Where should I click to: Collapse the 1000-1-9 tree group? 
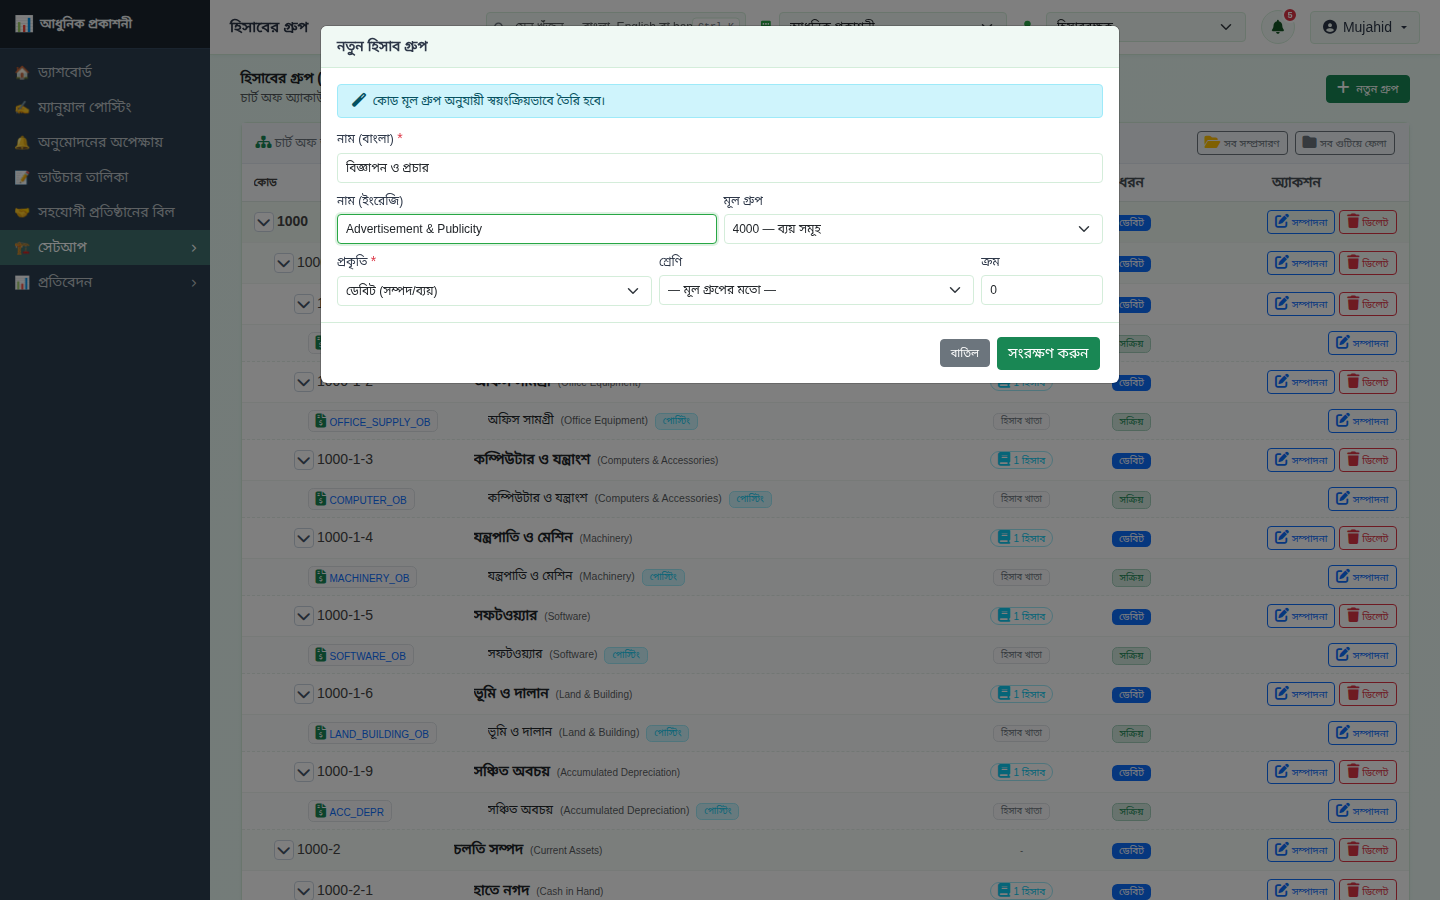pos(304,772)
